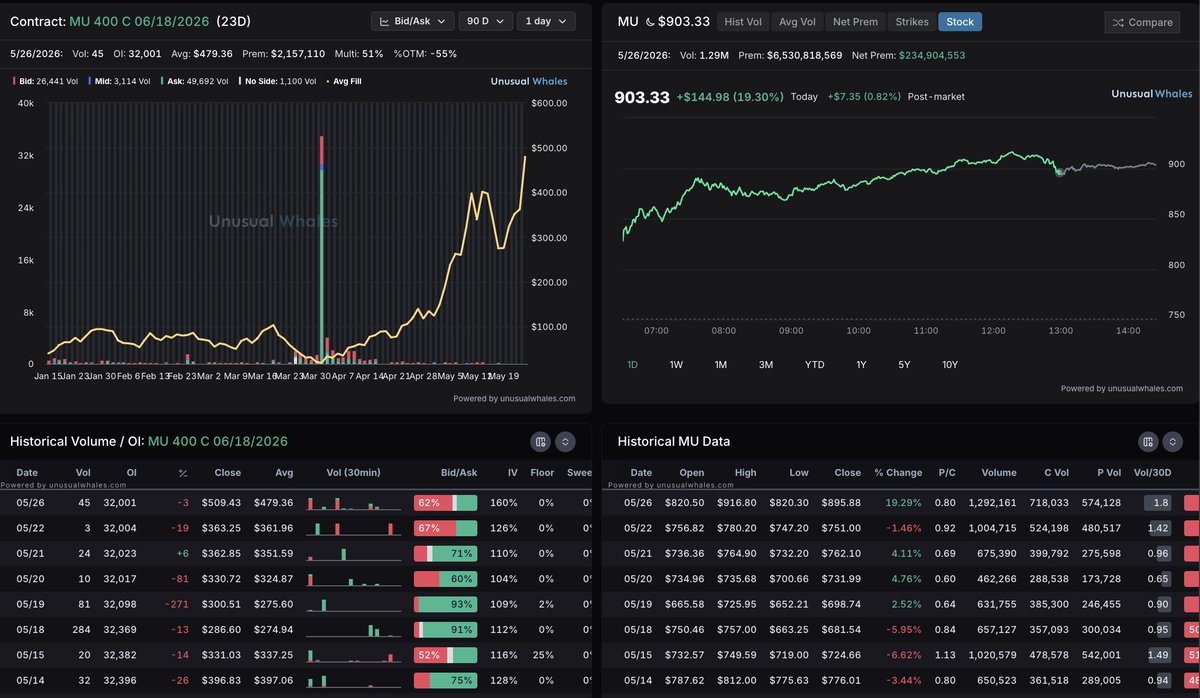
Task: Open the Bid/Ask chart type dropdown
Action: [412, 21]
